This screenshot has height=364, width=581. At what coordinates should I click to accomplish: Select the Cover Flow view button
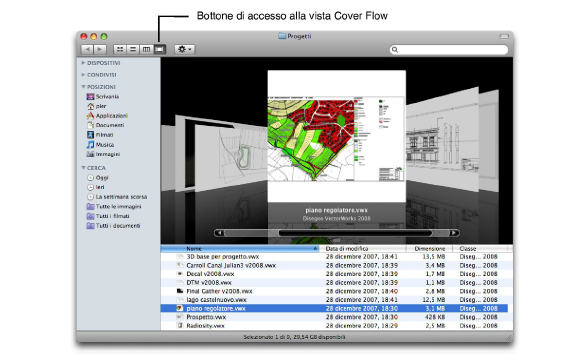160,49
